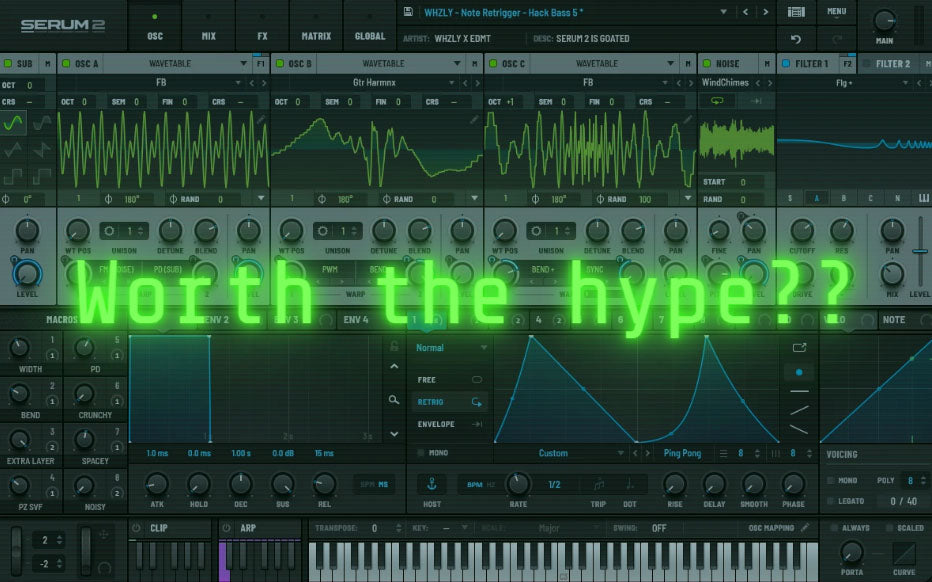Screen dimensions: 932x582
Task: Enable LEGATO in the Voicing panel
Action: (x=831, y=501)
